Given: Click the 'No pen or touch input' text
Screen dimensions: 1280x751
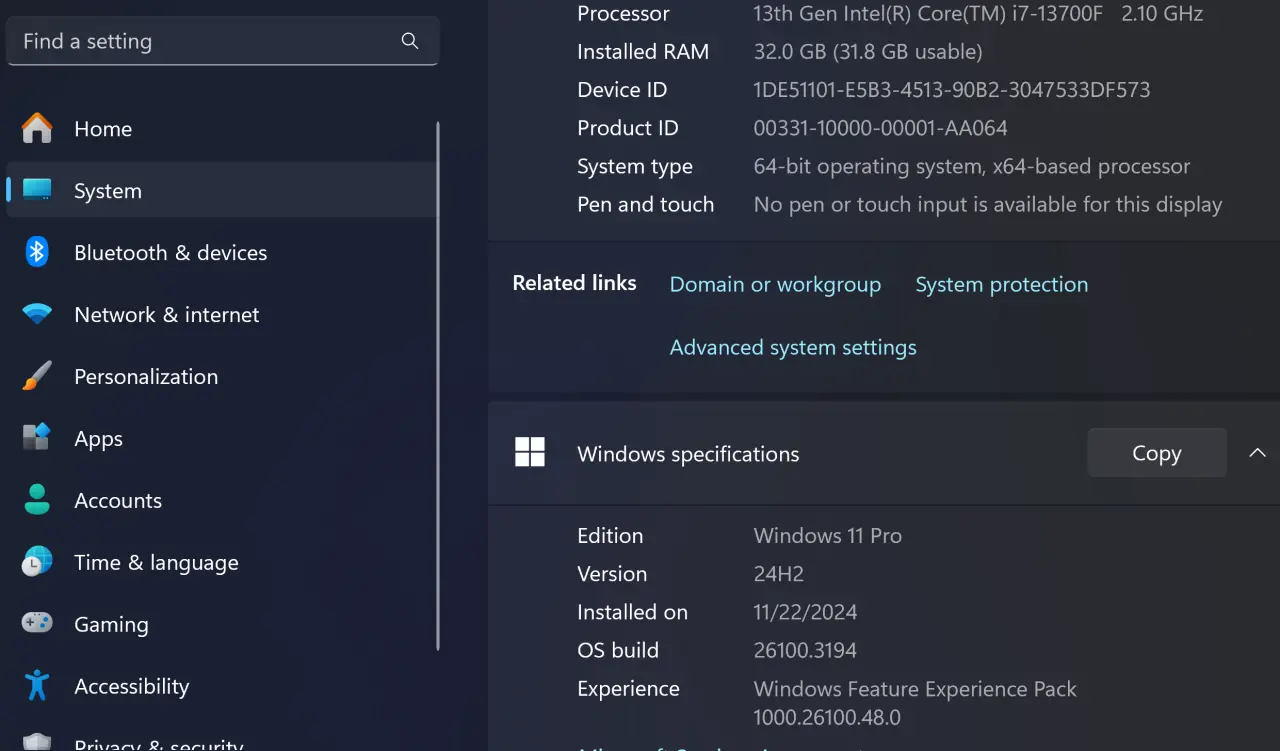Looking at the screenshot, I should 988,204.
